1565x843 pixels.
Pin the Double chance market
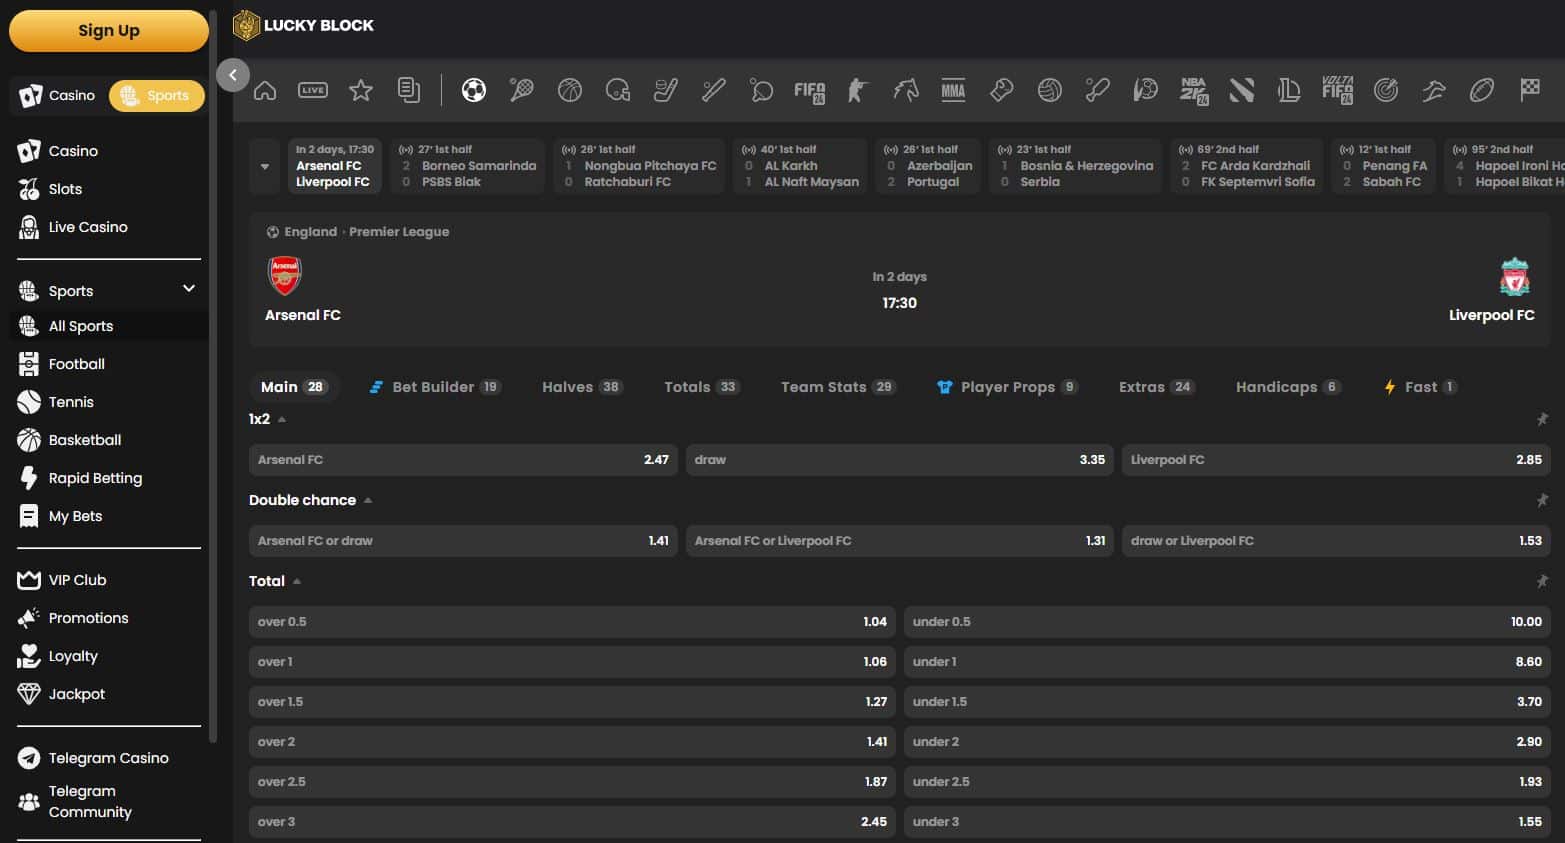[x=1542, y=500]
